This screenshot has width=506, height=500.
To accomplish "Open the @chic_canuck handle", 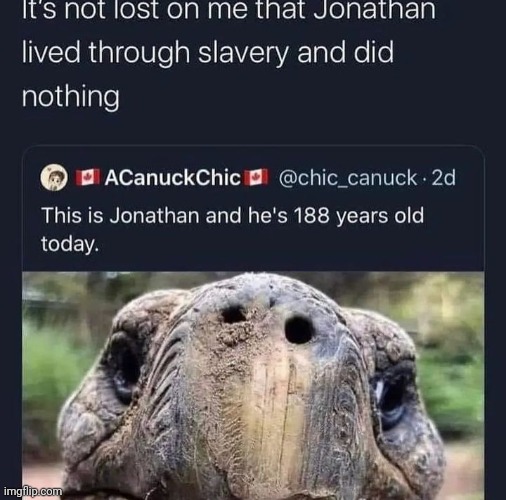I will pyautogui.click(x=346, y=178).
